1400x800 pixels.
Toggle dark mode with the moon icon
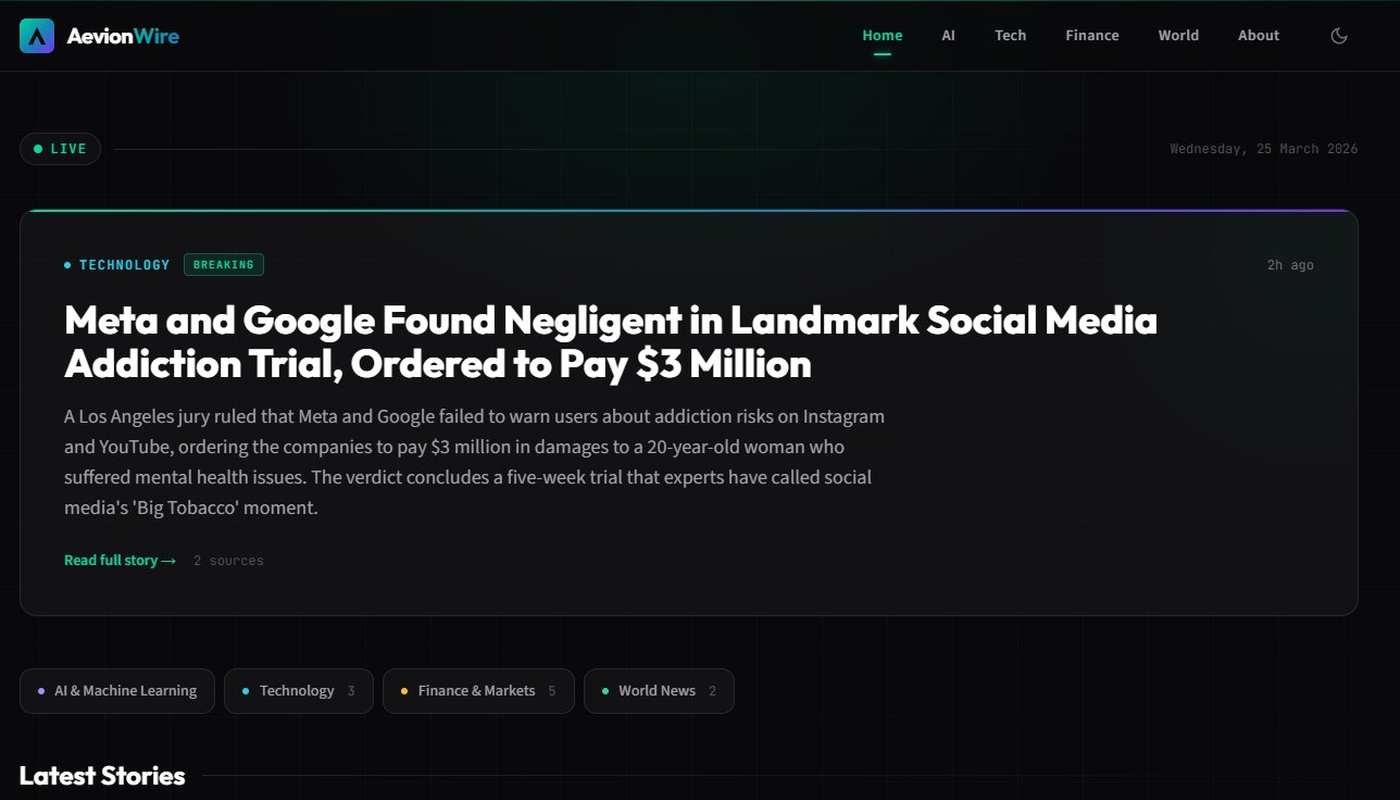click(1339, 35)
